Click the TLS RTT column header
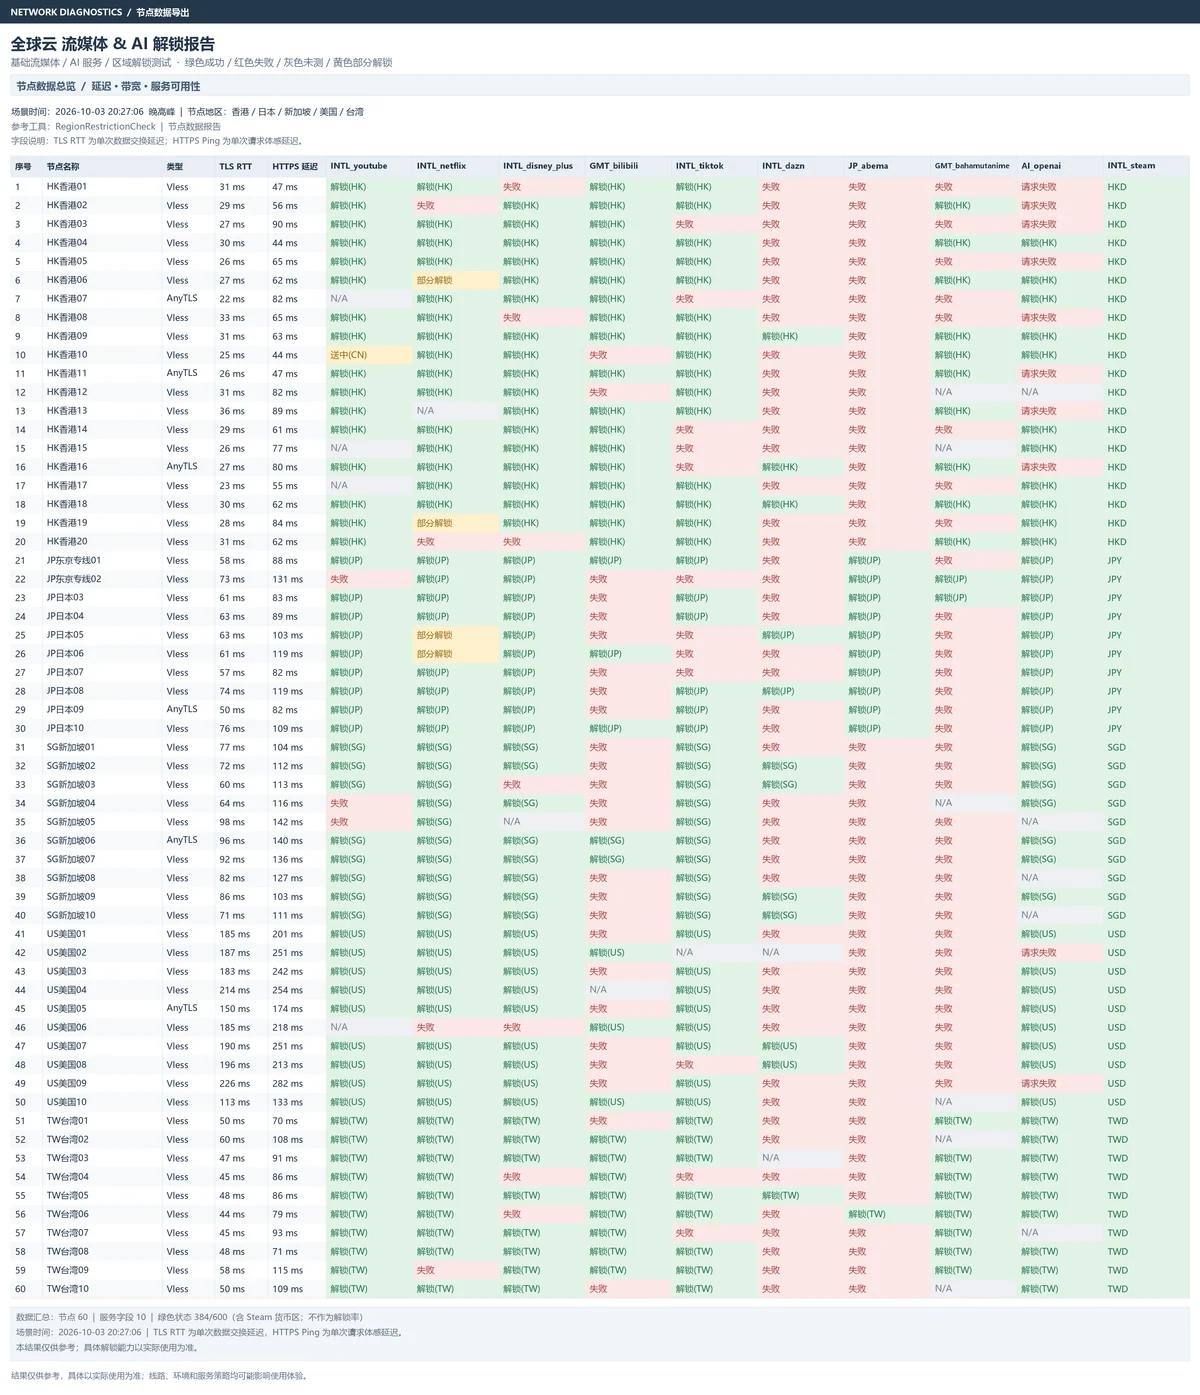Screen dimensions: 1200x1395 [x=236, y=166]
